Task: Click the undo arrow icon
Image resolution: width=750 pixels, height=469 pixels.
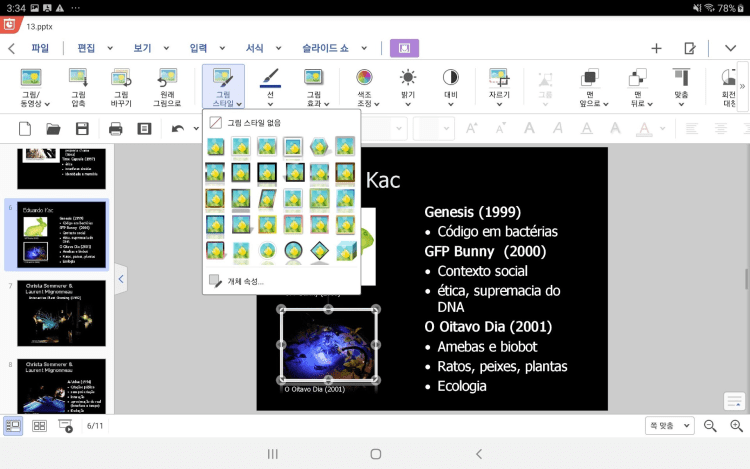Action: point(178,129)
